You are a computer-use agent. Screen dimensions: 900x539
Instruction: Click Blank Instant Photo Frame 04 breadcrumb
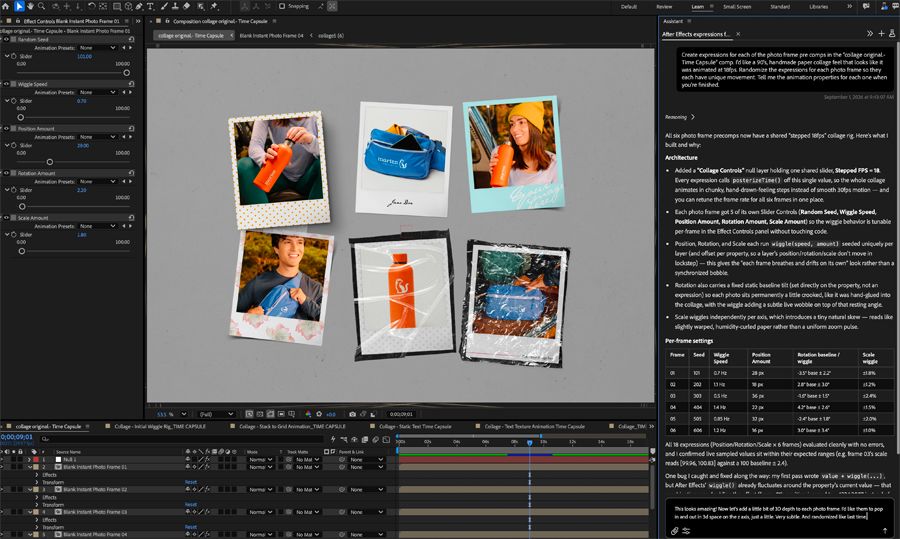[271, 36]
